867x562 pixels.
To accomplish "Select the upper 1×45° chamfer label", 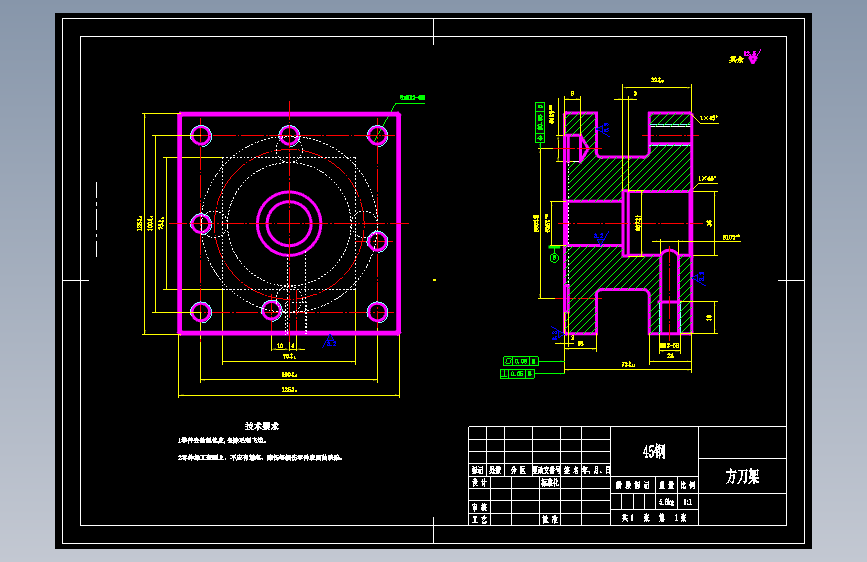I will pos(708,118).
